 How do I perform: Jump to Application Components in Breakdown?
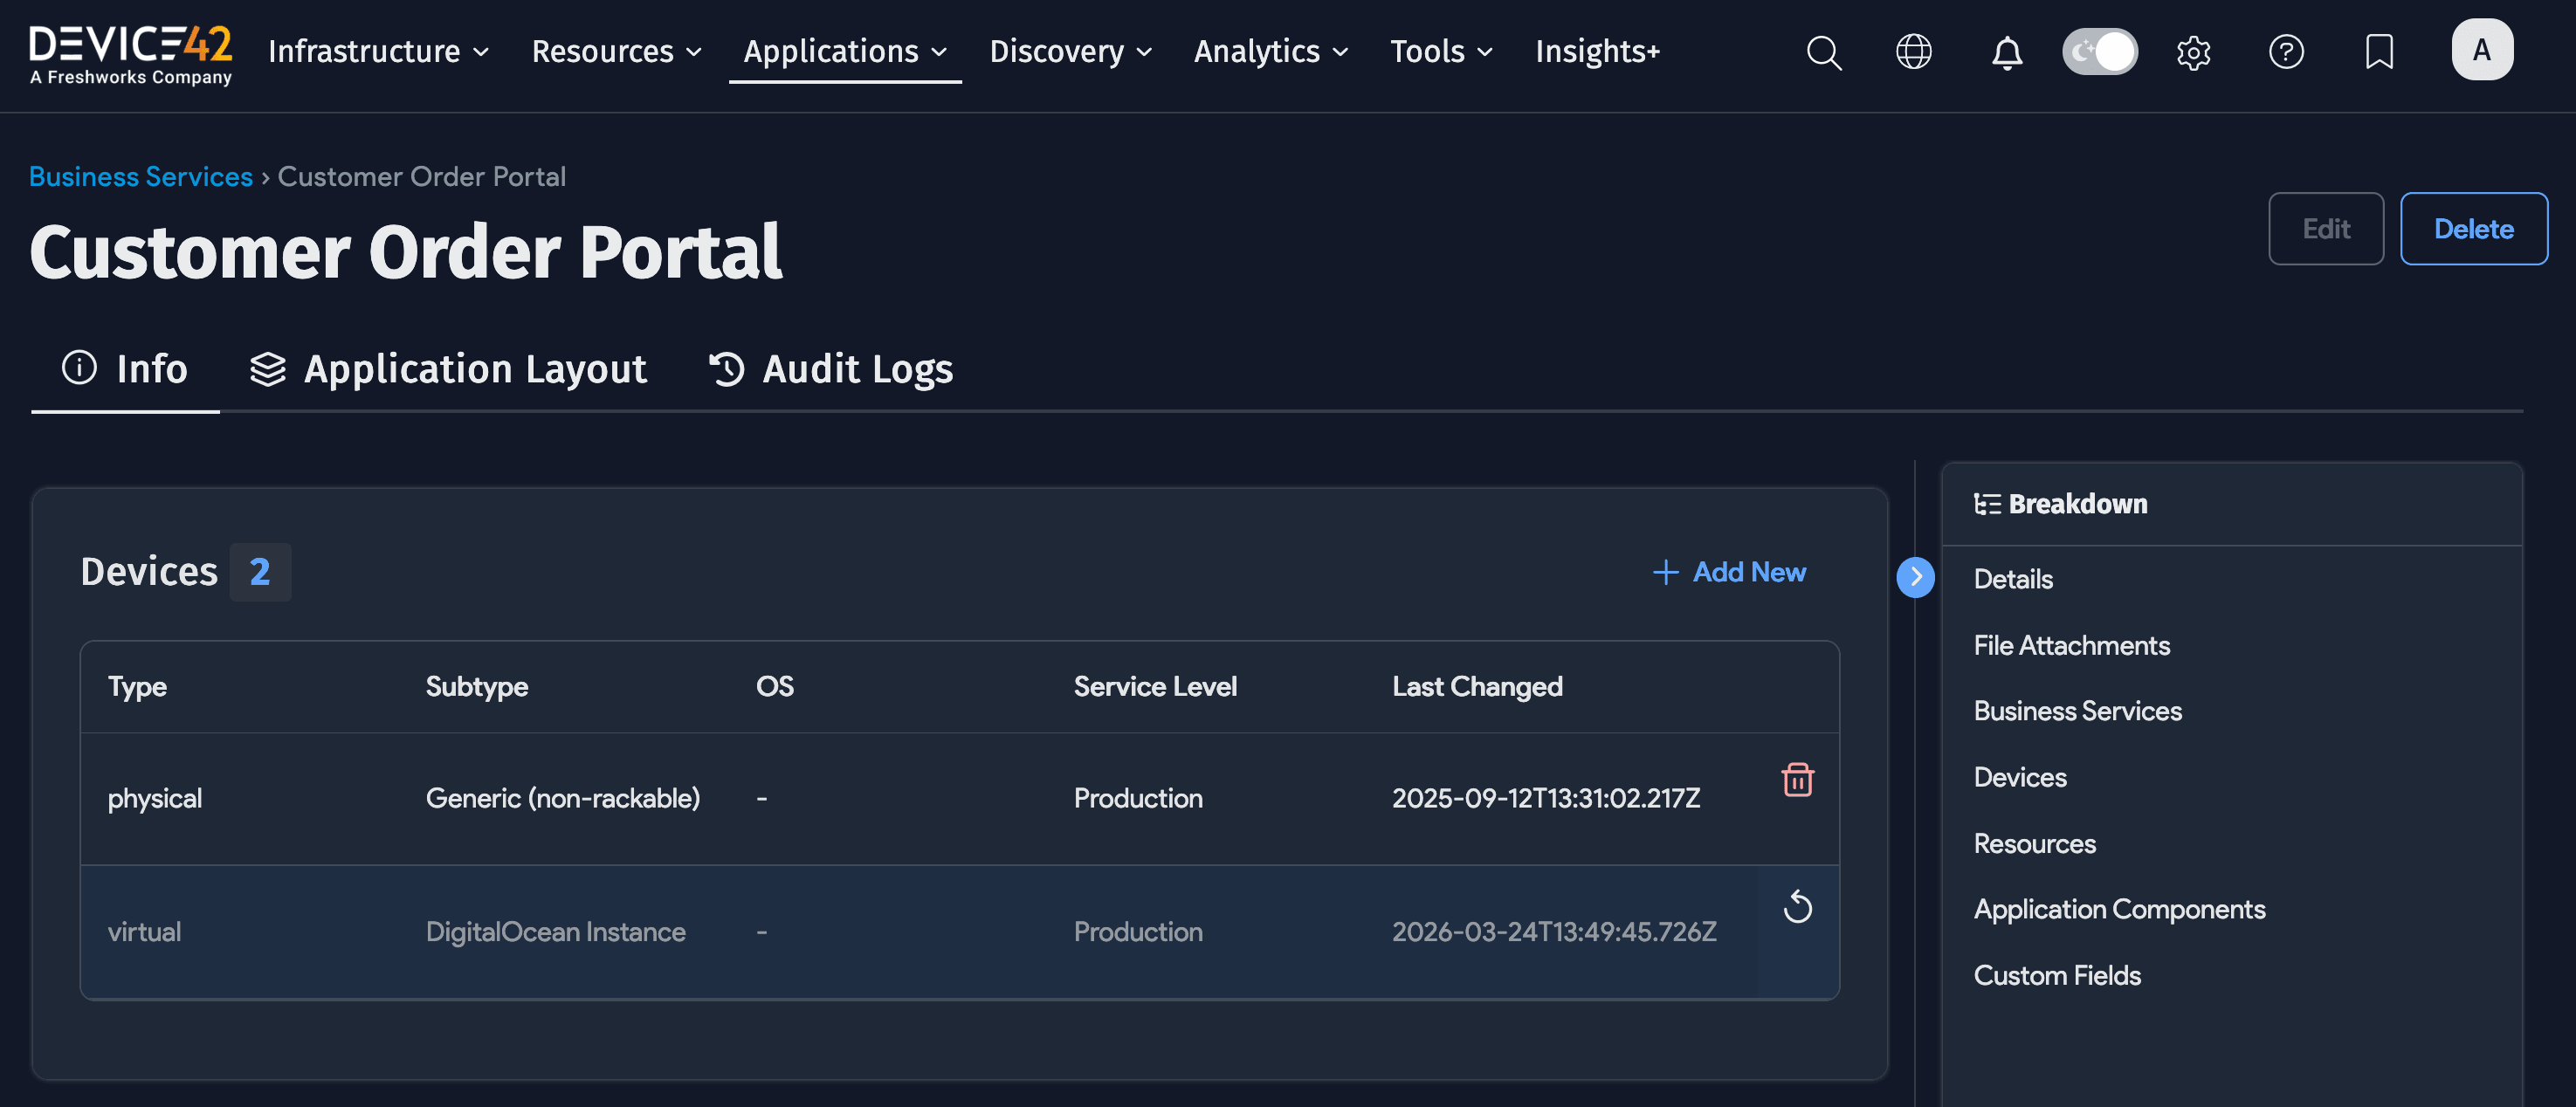point(2119,909)
